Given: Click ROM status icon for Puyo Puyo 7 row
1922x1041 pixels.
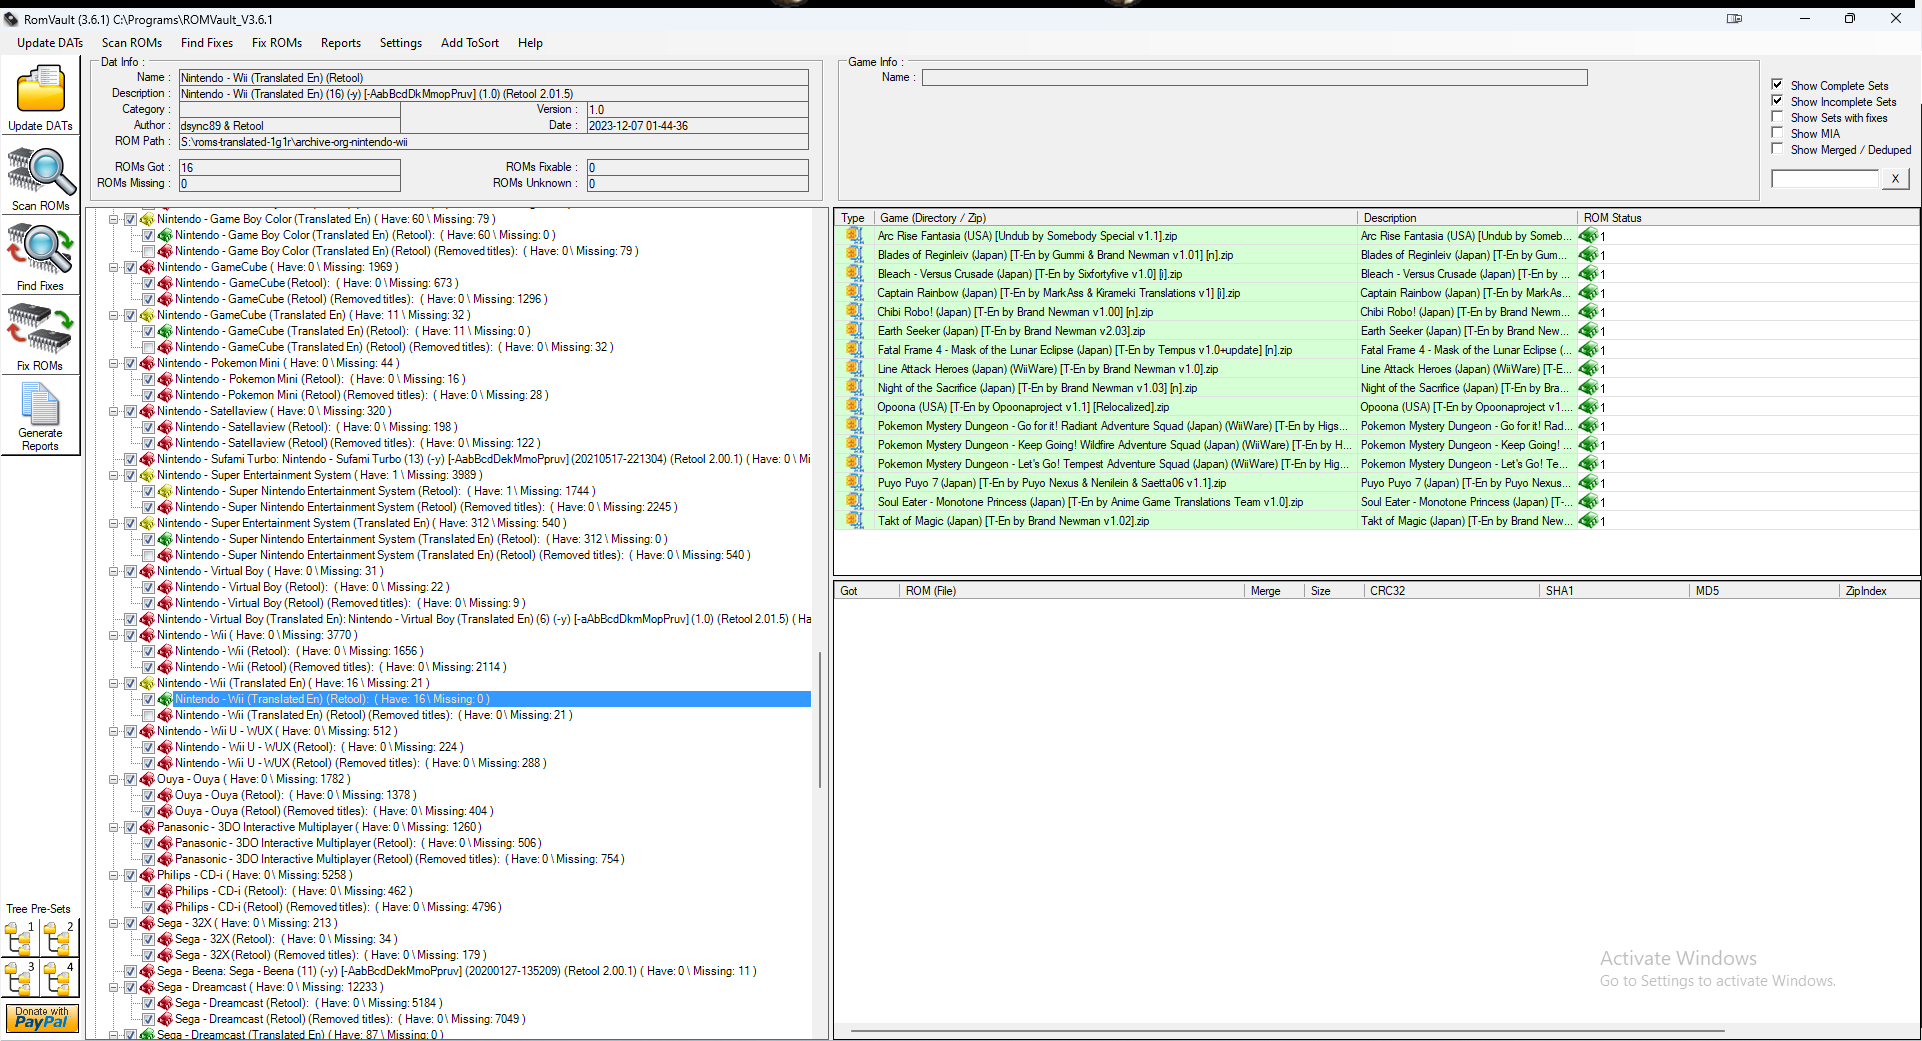Looking at the screenshot, I should coord(1588,483).
